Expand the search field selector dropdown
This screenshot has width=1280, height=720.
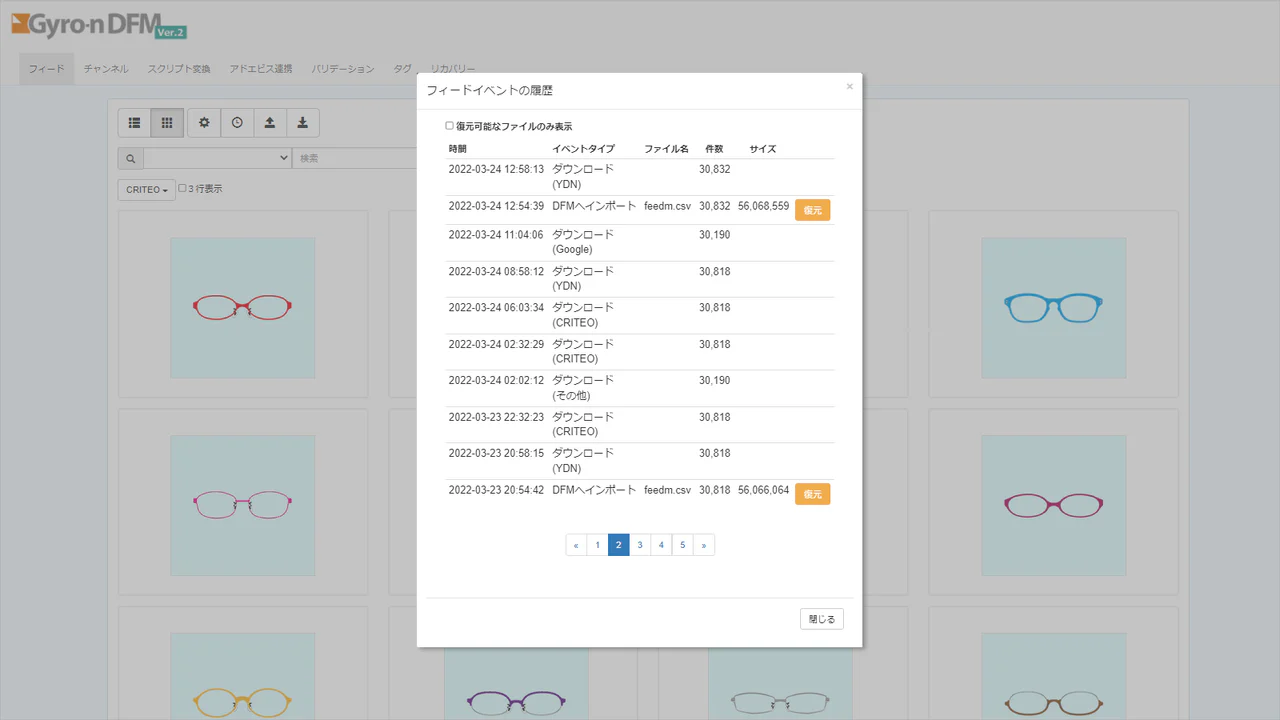pos(217,158)
